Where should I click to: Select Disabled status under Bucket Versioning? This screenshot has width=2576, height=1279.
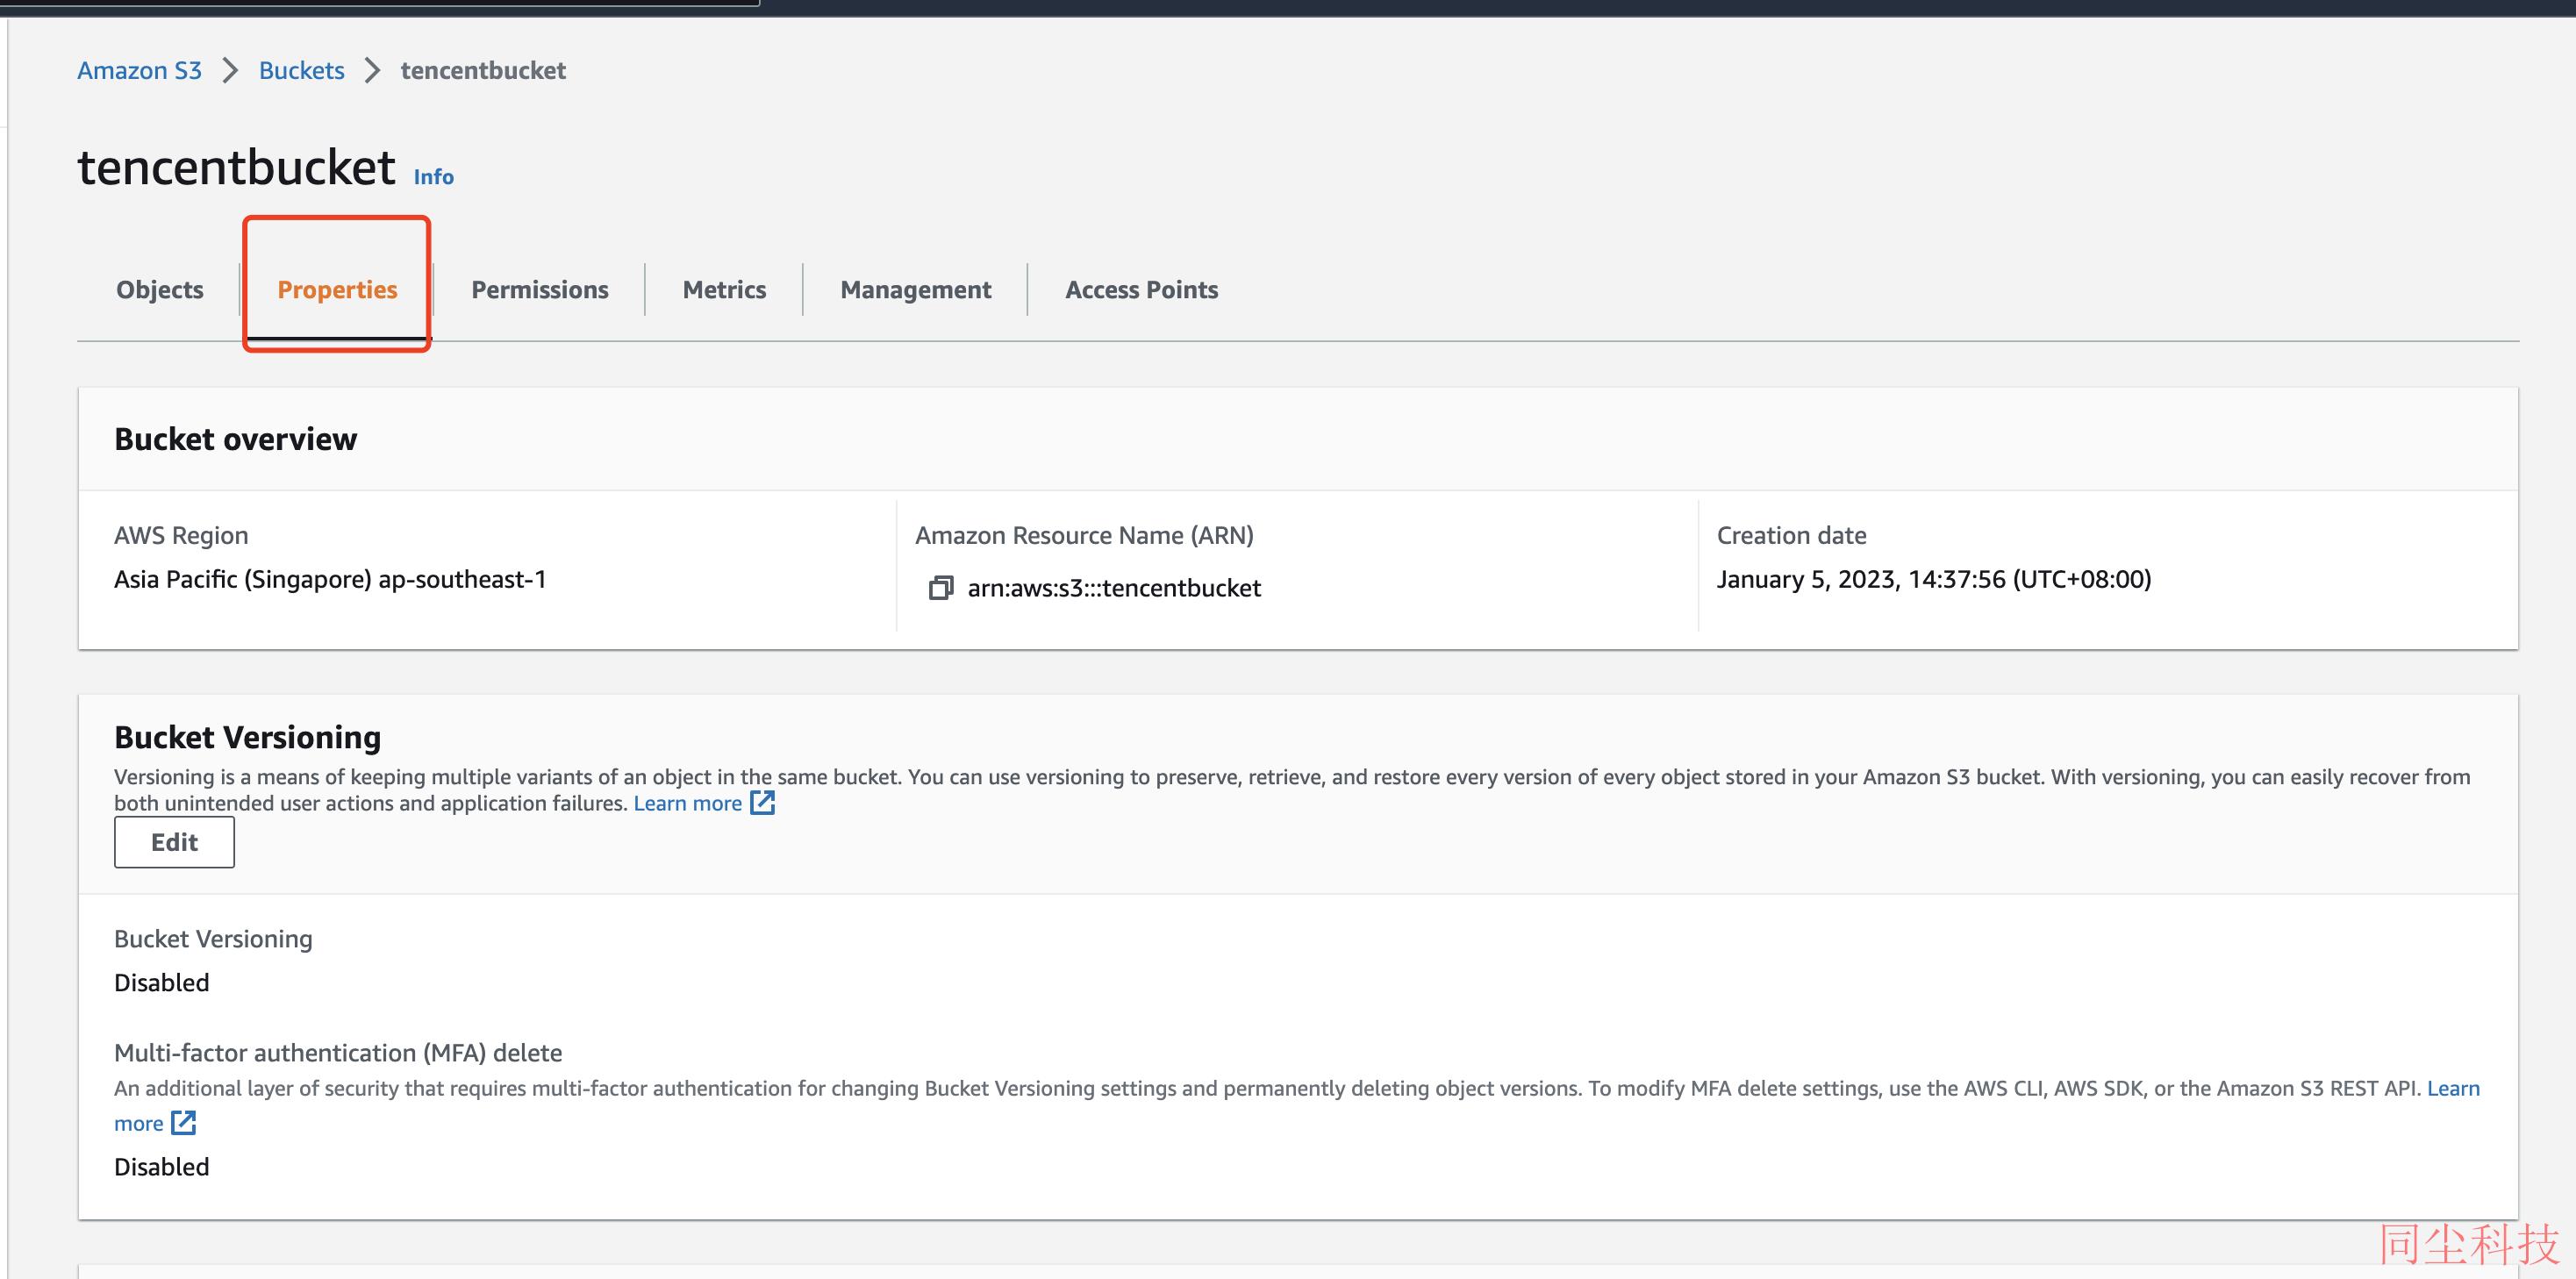pos(161,983)
